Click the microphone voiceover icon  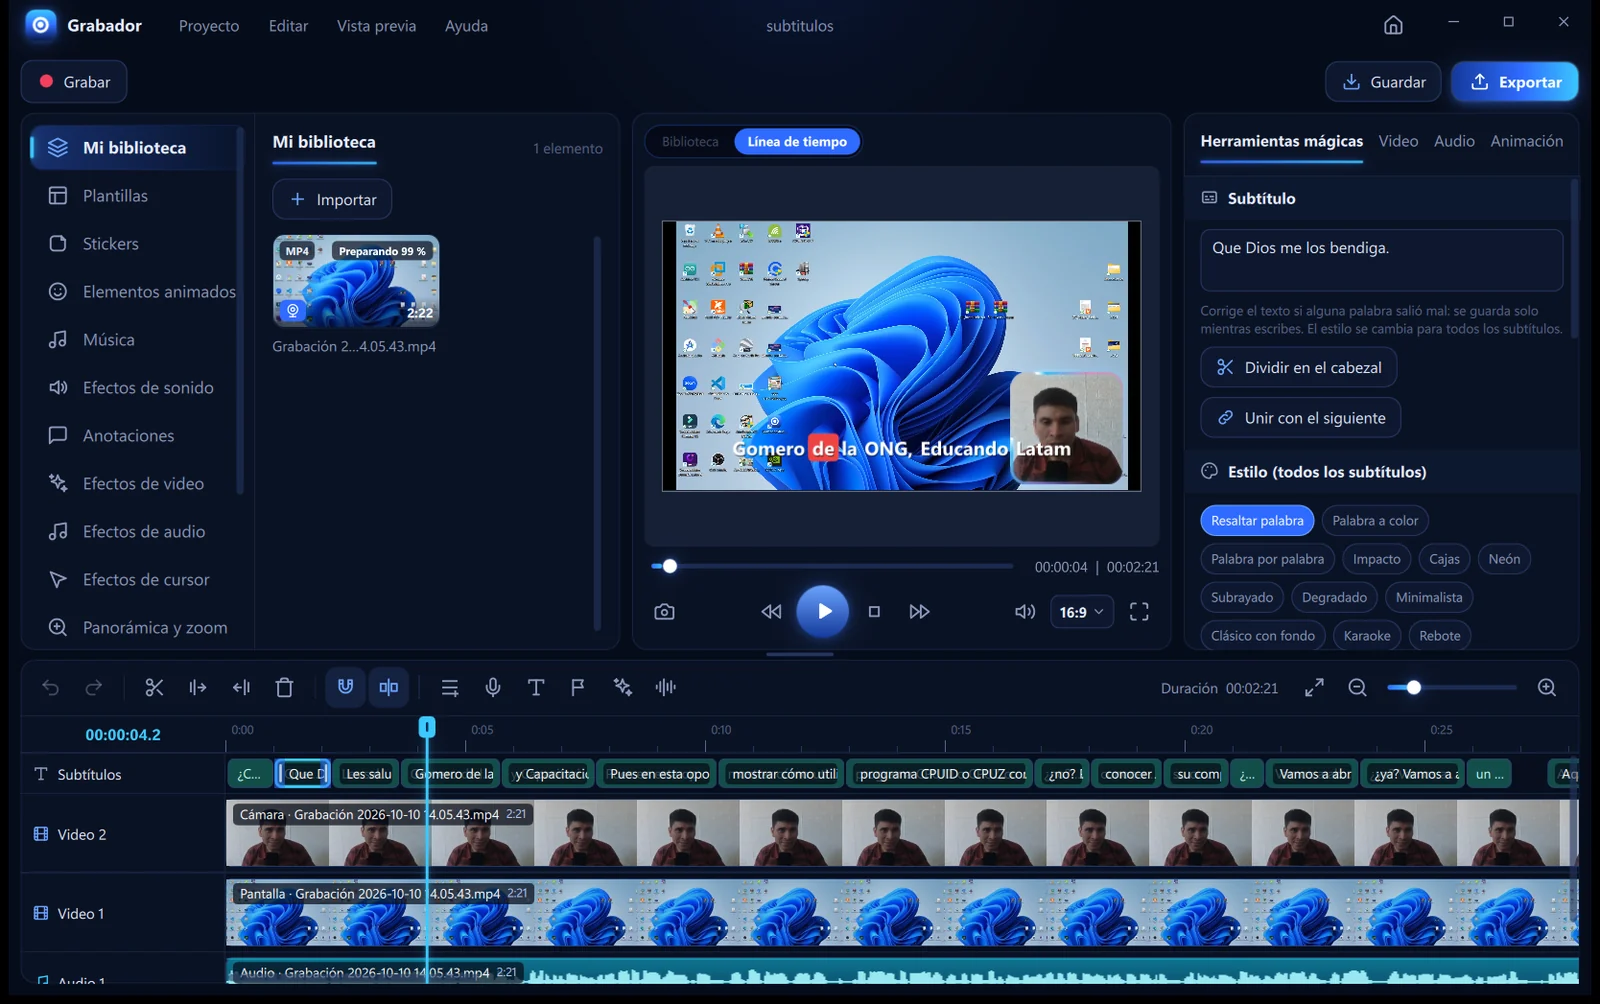click(493, 687)
